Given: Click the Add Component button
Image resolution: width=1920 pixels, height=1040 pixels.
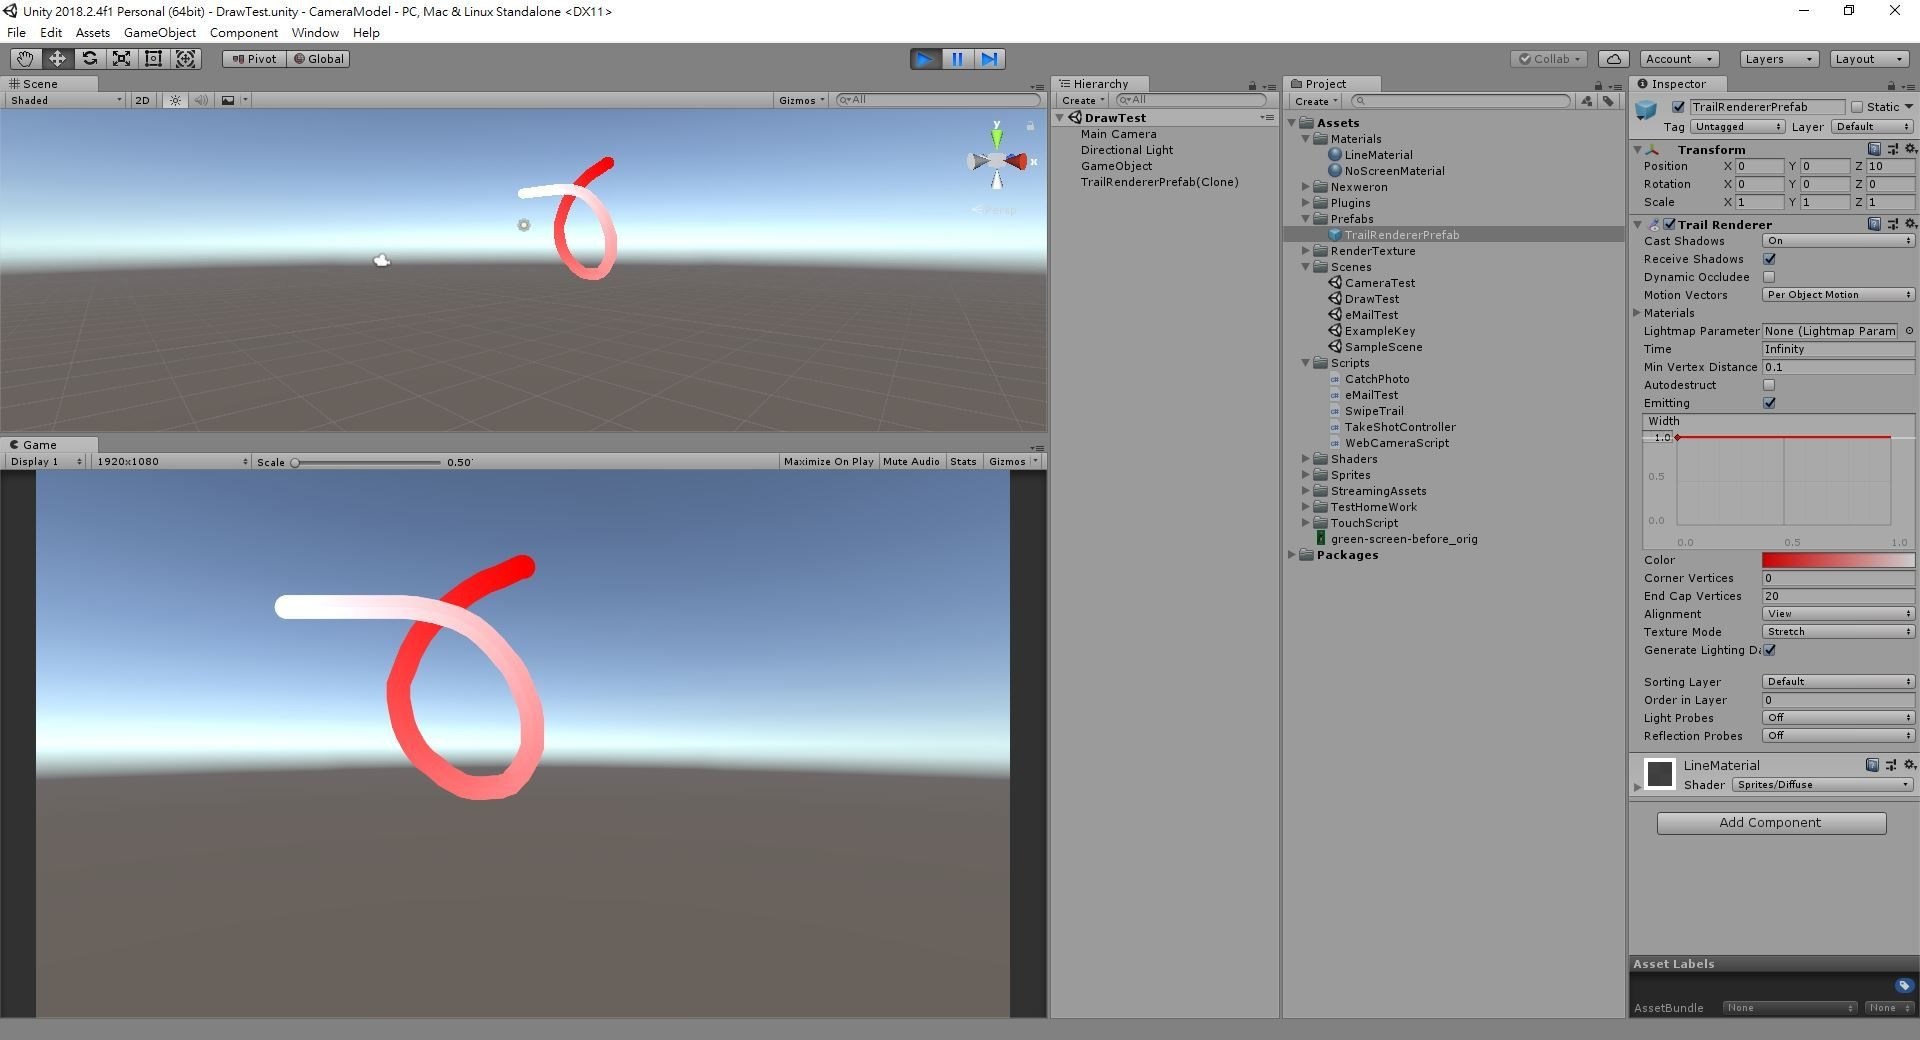Looking at the screenshot, I should pos(1771,822).
